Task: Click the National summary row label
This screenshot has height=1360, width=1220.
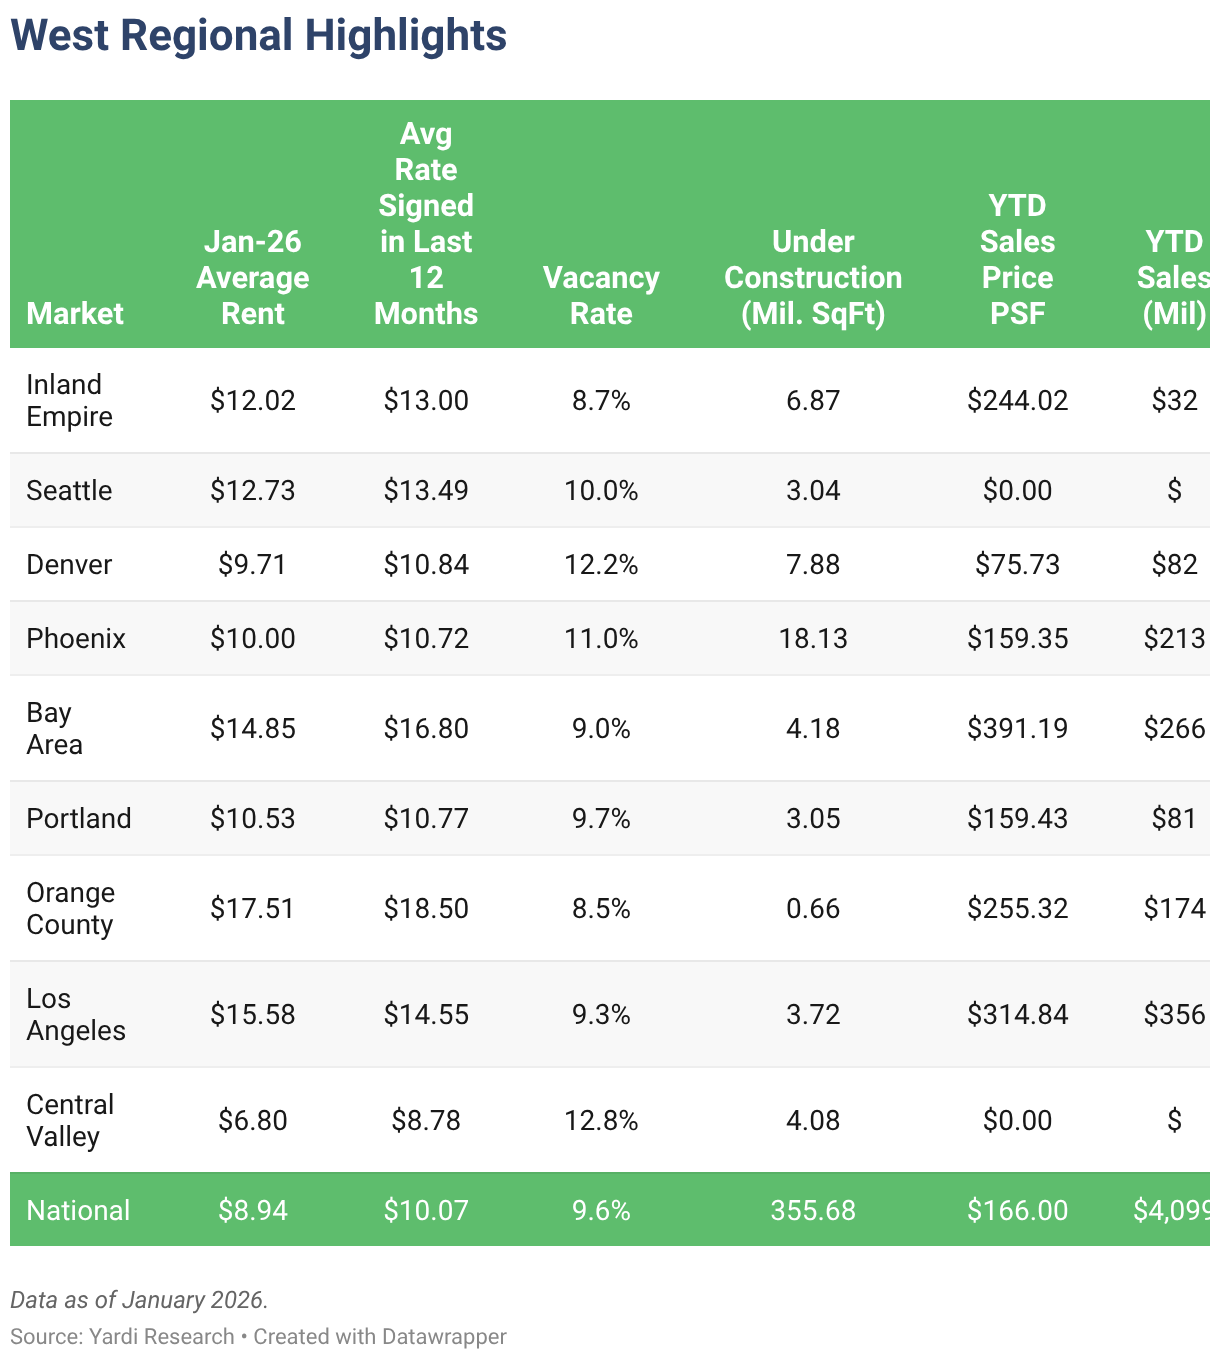Action: pos(78,1210)
